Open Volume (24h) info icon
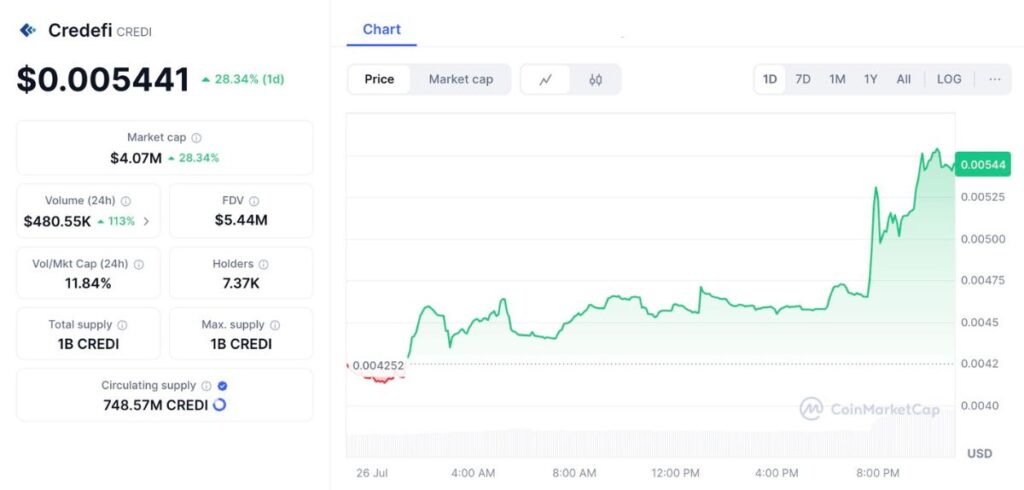This screenshot has height=490, width=1024. [126, 201]
